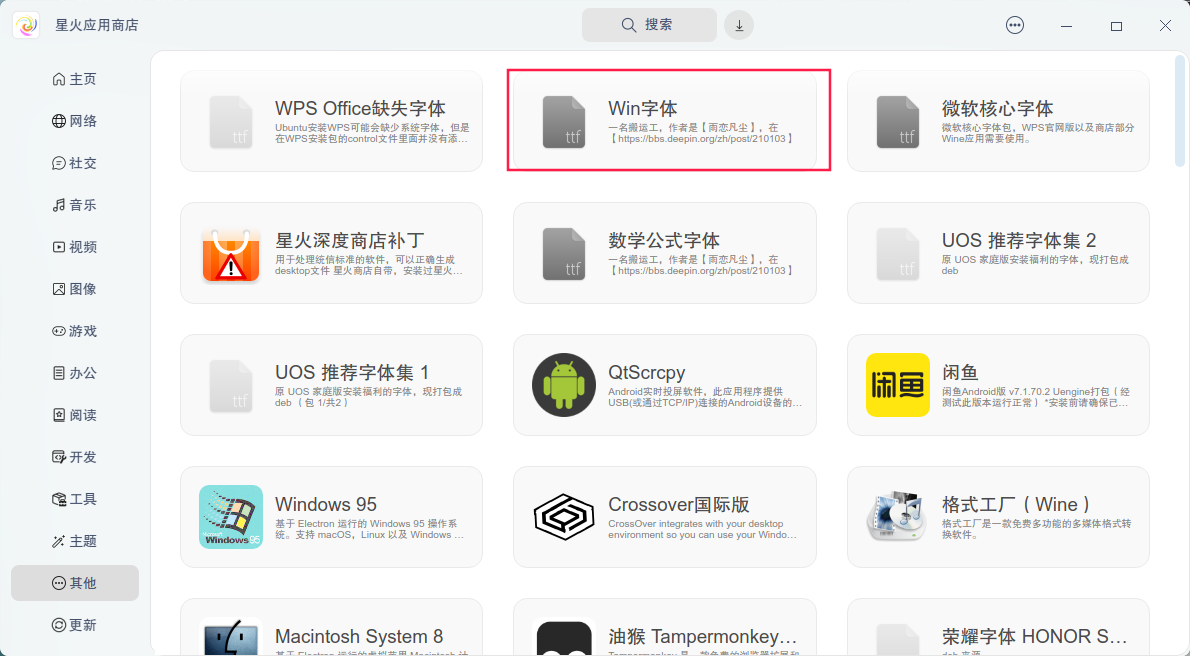The height and width of the screenshot is (656, 1190).
Task: Select the 开发 category
Action: pos(81,456)
